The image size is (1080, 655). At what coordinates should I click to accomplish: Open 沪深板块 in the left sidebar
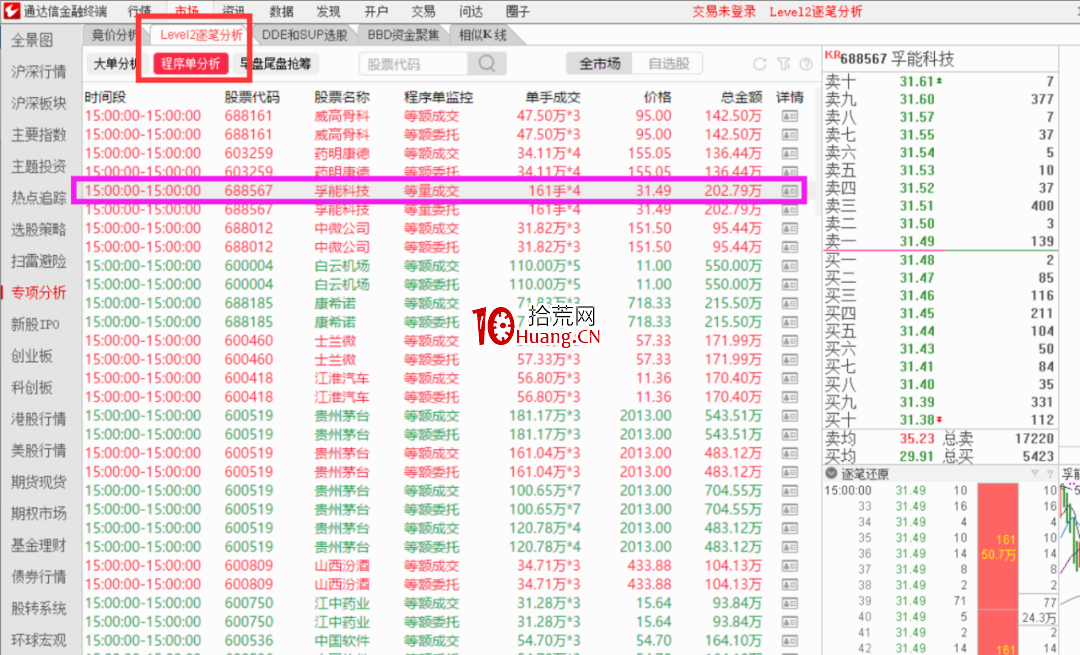tap(39, 104)
